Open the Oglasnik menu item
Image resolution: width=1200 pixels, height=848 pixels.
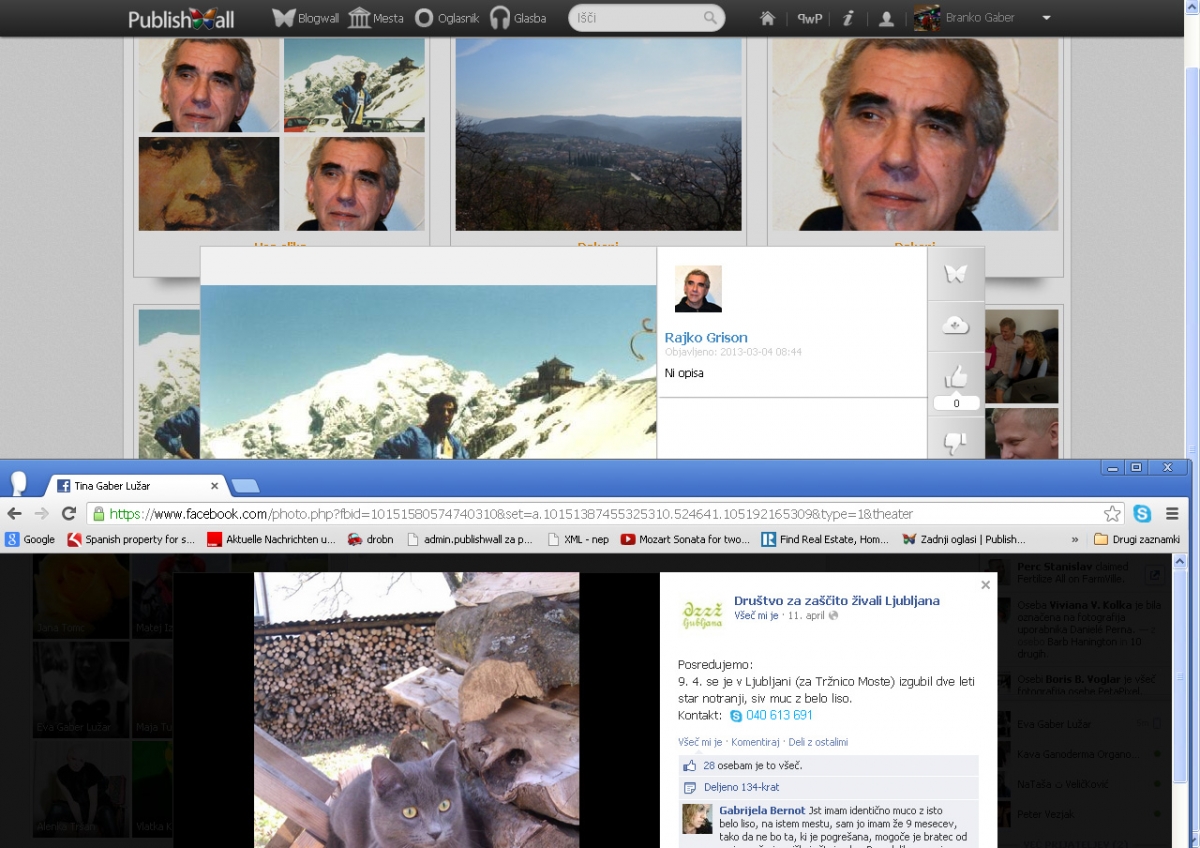pos(448,18)
